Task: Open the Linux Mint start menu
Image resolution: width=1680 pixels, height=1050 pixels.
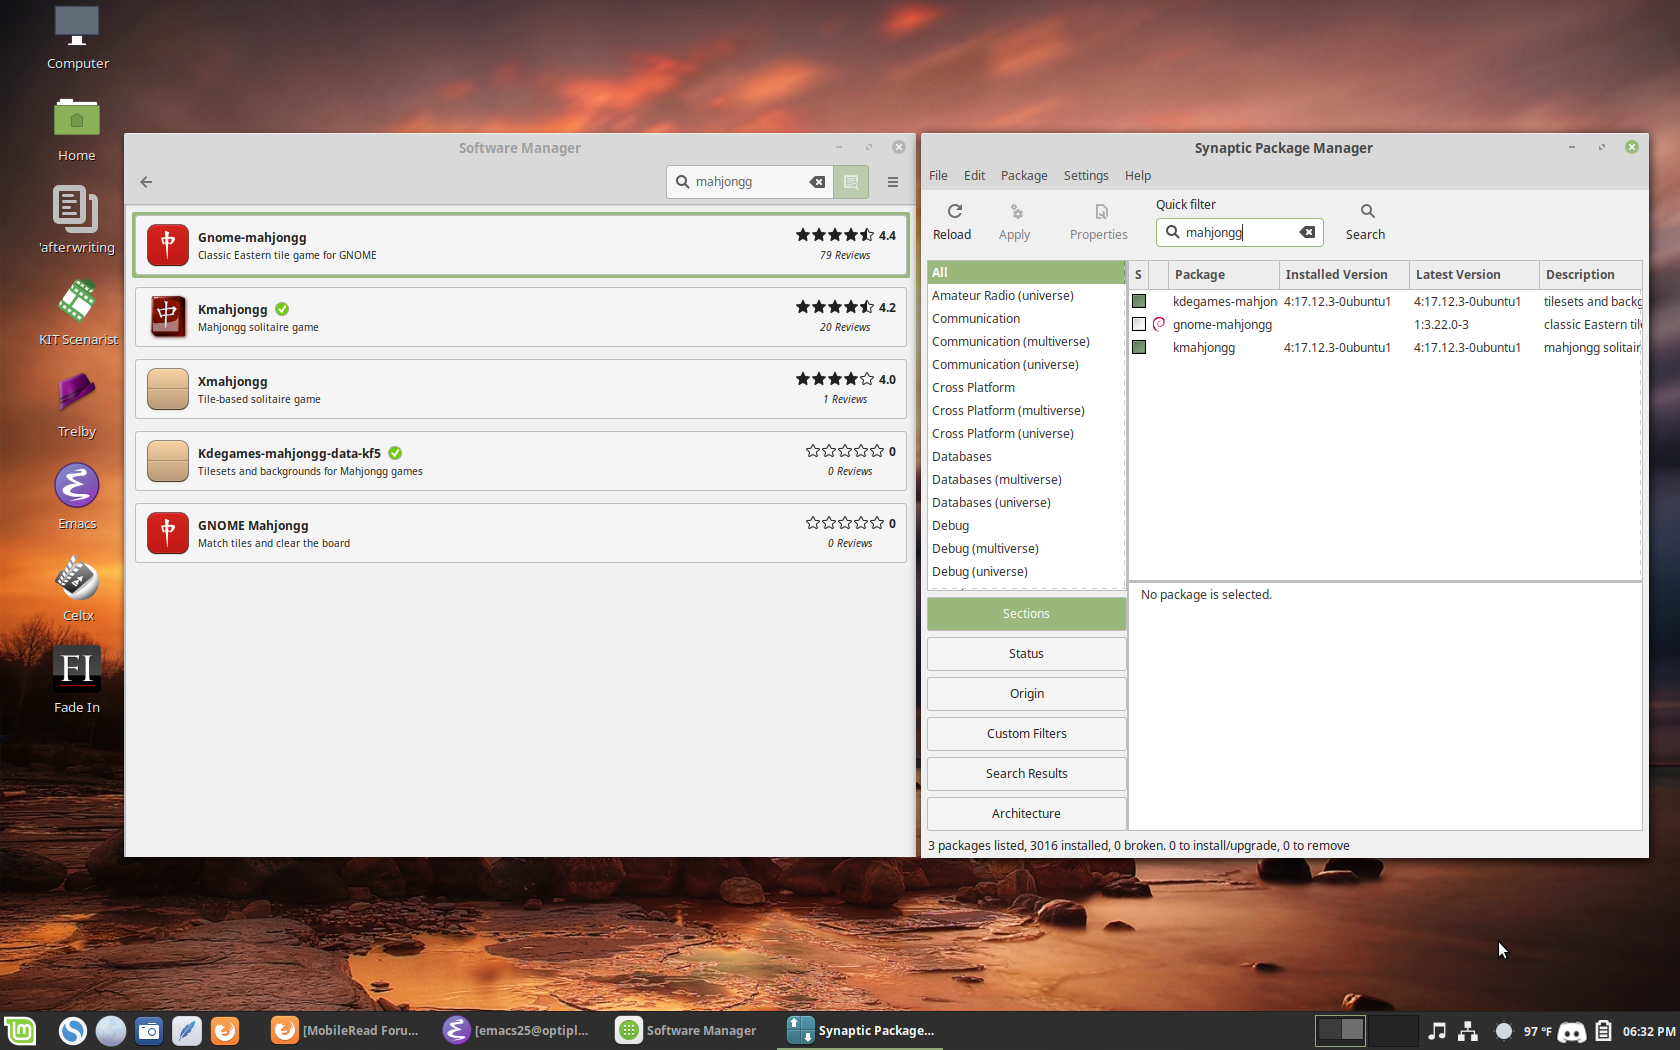Action: (x=20, y=1030)
